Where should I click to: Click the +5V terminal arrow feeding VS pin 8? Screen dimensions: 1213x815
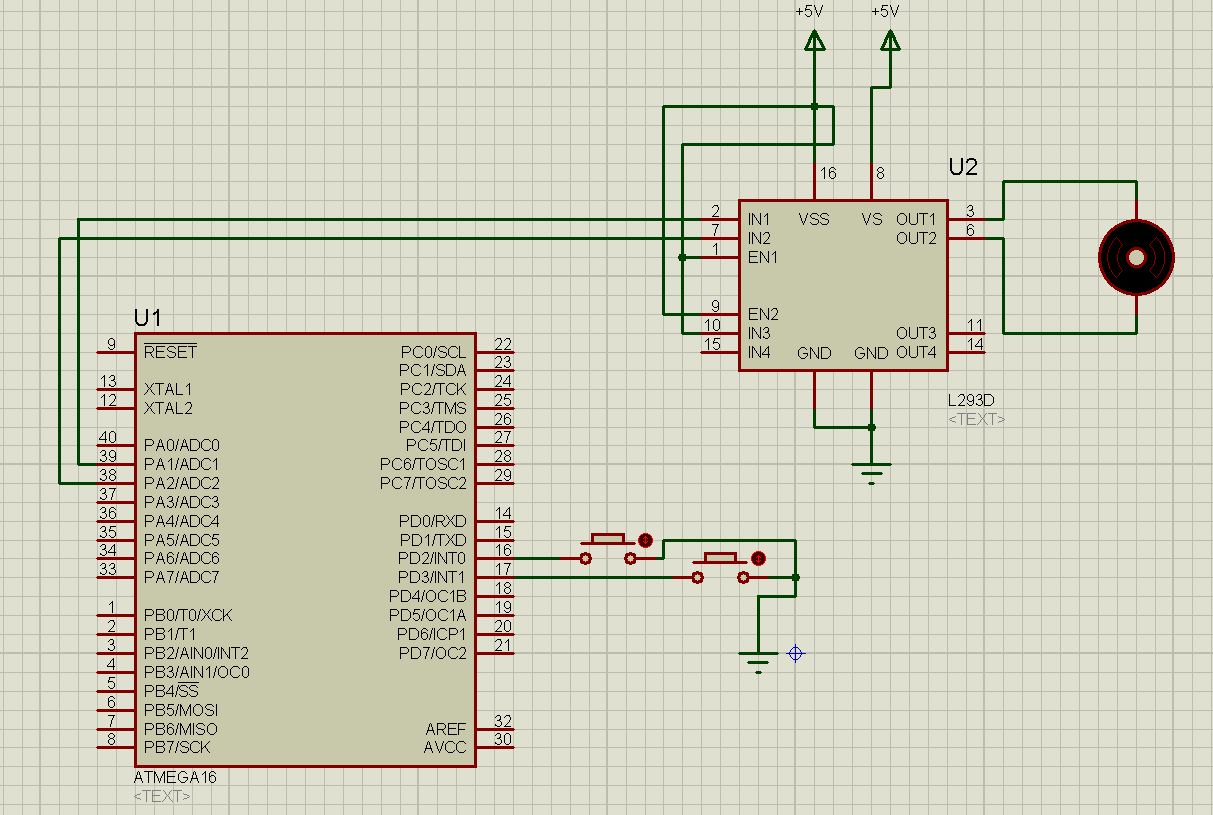(890, 40)
